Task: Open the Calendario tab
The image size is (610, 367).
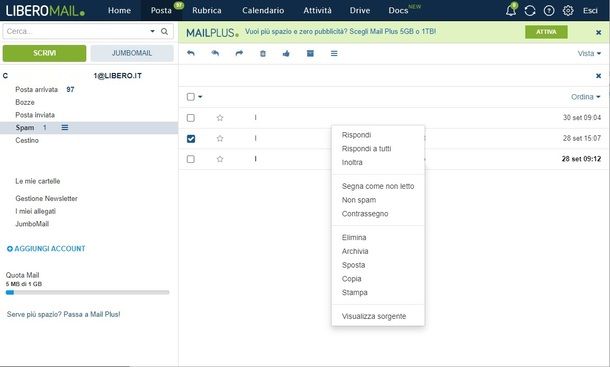Action: [x=263, y=11]
